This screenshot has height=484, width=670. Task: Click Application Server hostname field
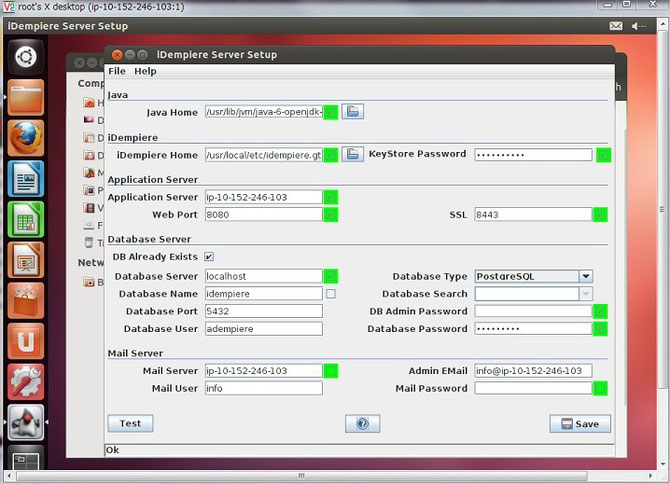point(264,197)
